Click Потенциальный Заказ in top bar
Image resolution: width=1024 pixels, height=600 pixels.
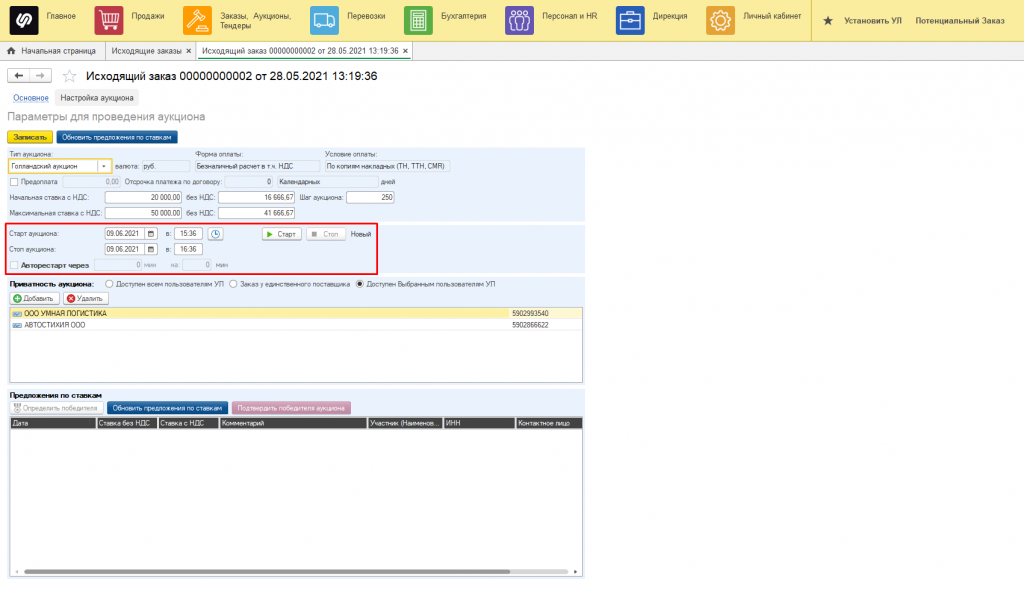[x=959, y=21]
